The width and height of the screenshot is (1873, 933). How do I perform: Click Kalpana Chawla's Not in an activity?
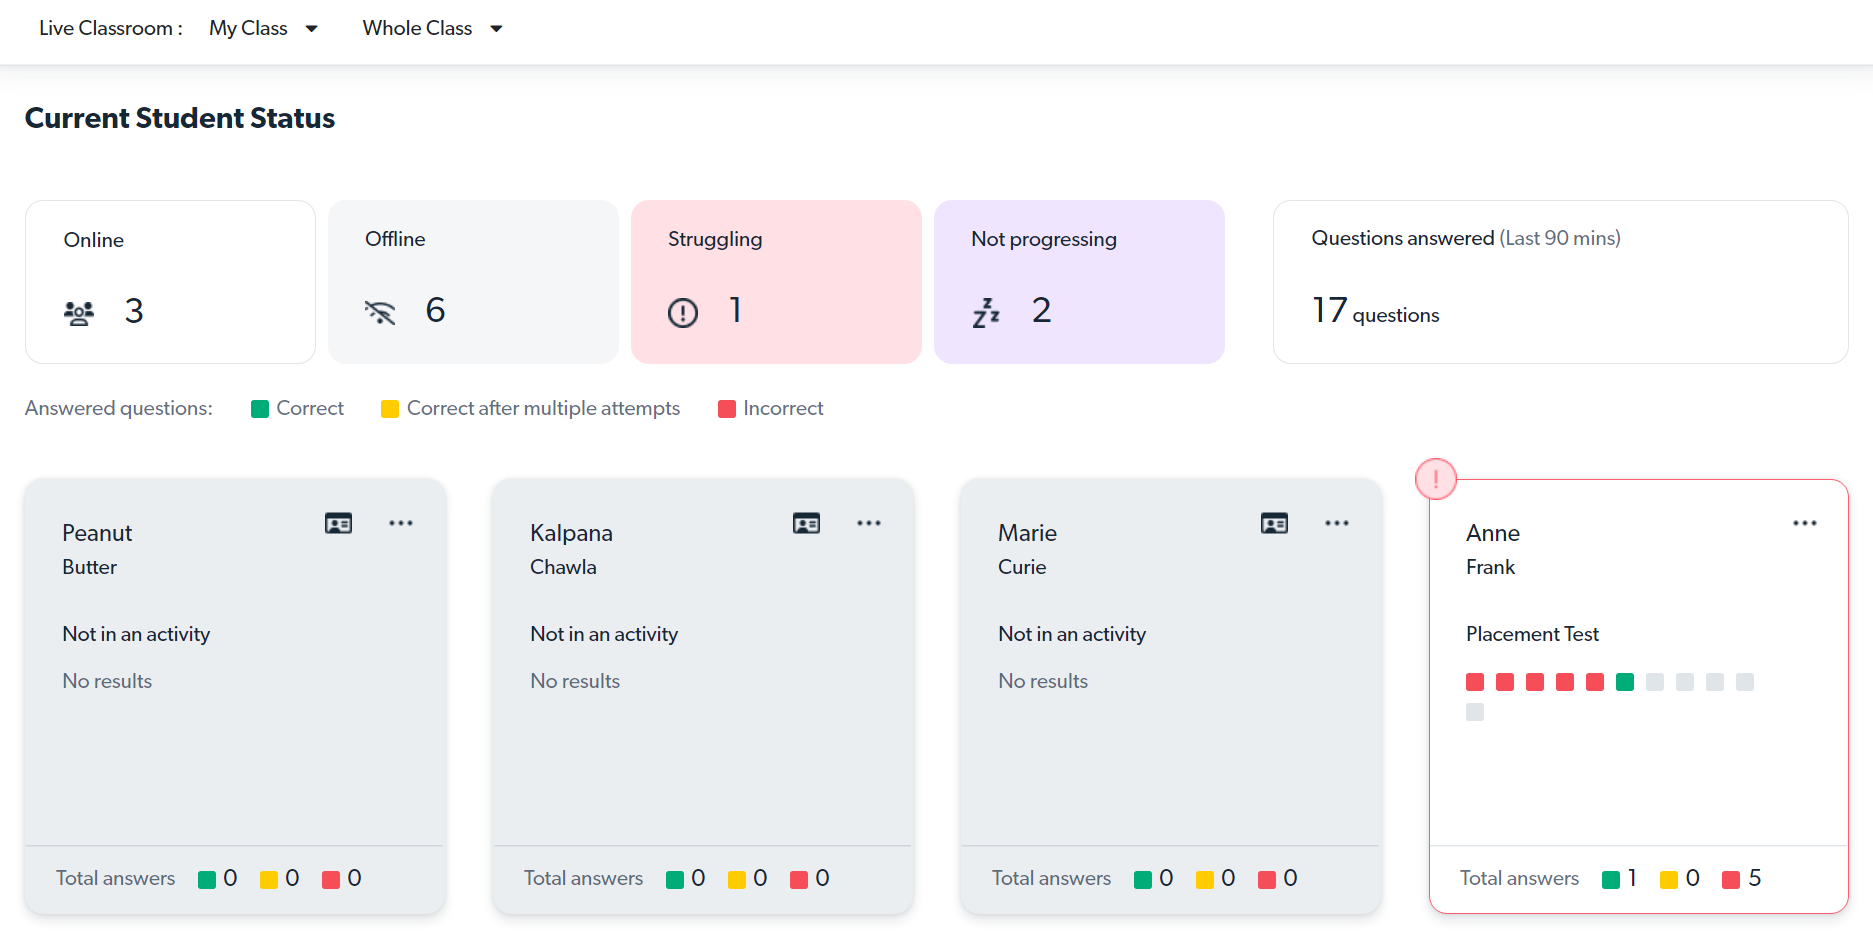(x=604, y=634)
